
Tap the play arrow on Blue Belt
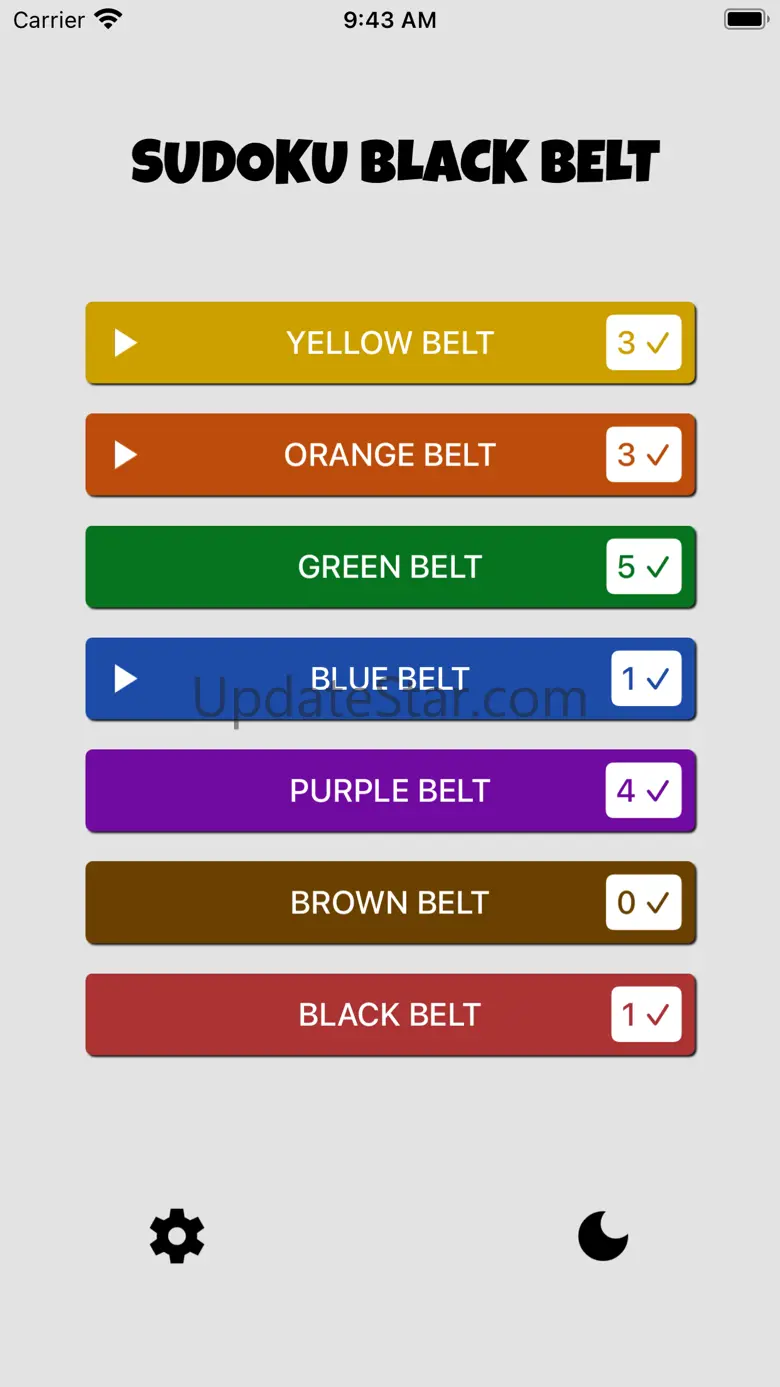pyautogui.click(x=125, y=679)
